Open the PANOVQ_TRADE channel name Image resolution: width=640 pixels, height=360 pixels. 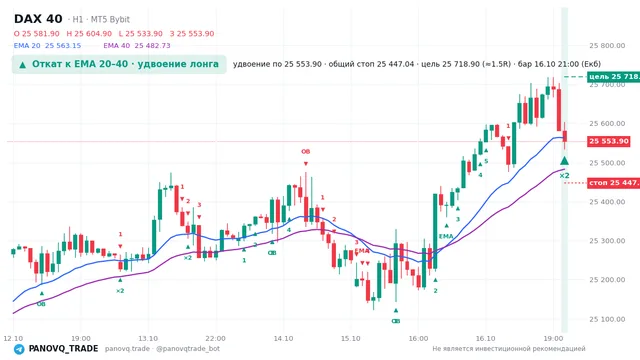63,349
